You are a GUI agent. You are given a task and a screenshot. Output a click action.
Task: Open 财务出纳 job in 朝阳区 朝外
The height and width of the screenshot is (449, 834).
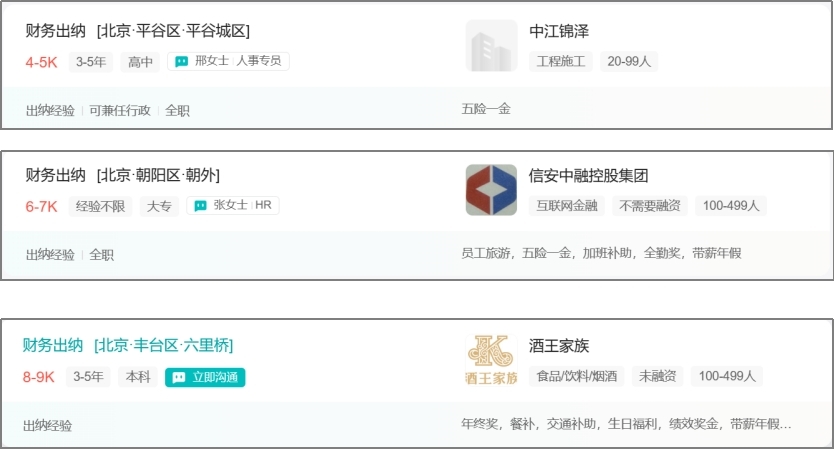point(122,176)
